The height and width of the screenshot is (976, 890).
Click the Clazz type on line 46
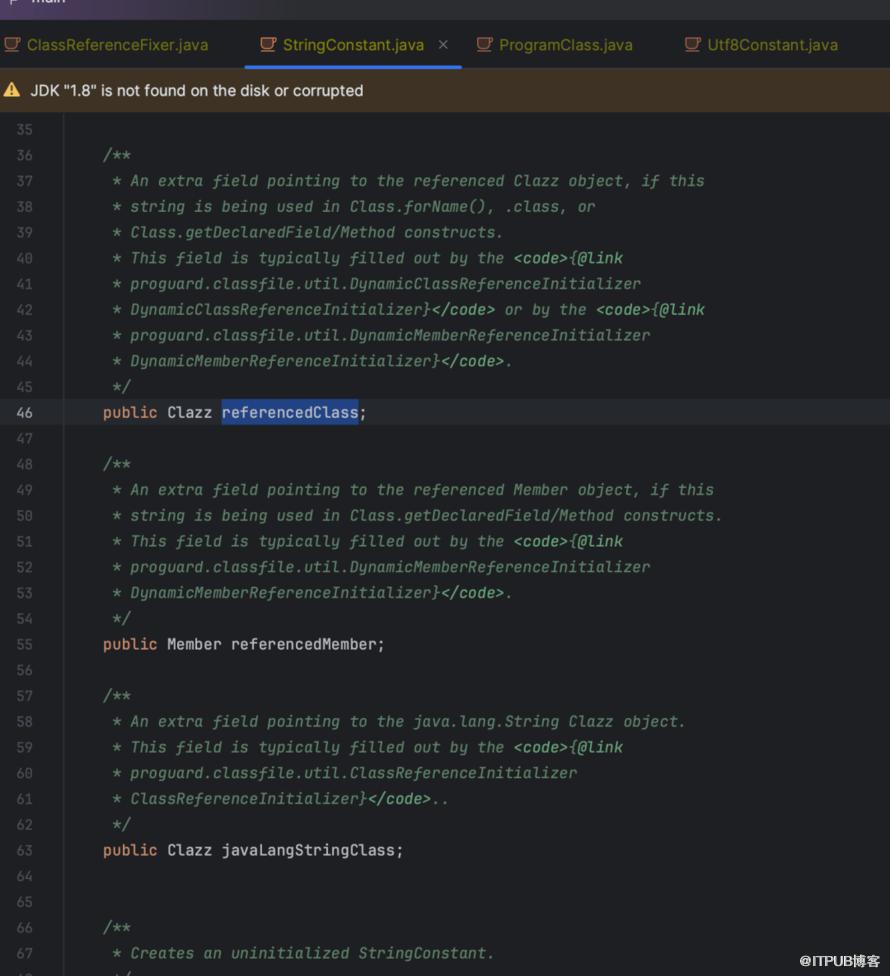click(x=189, y=413)
